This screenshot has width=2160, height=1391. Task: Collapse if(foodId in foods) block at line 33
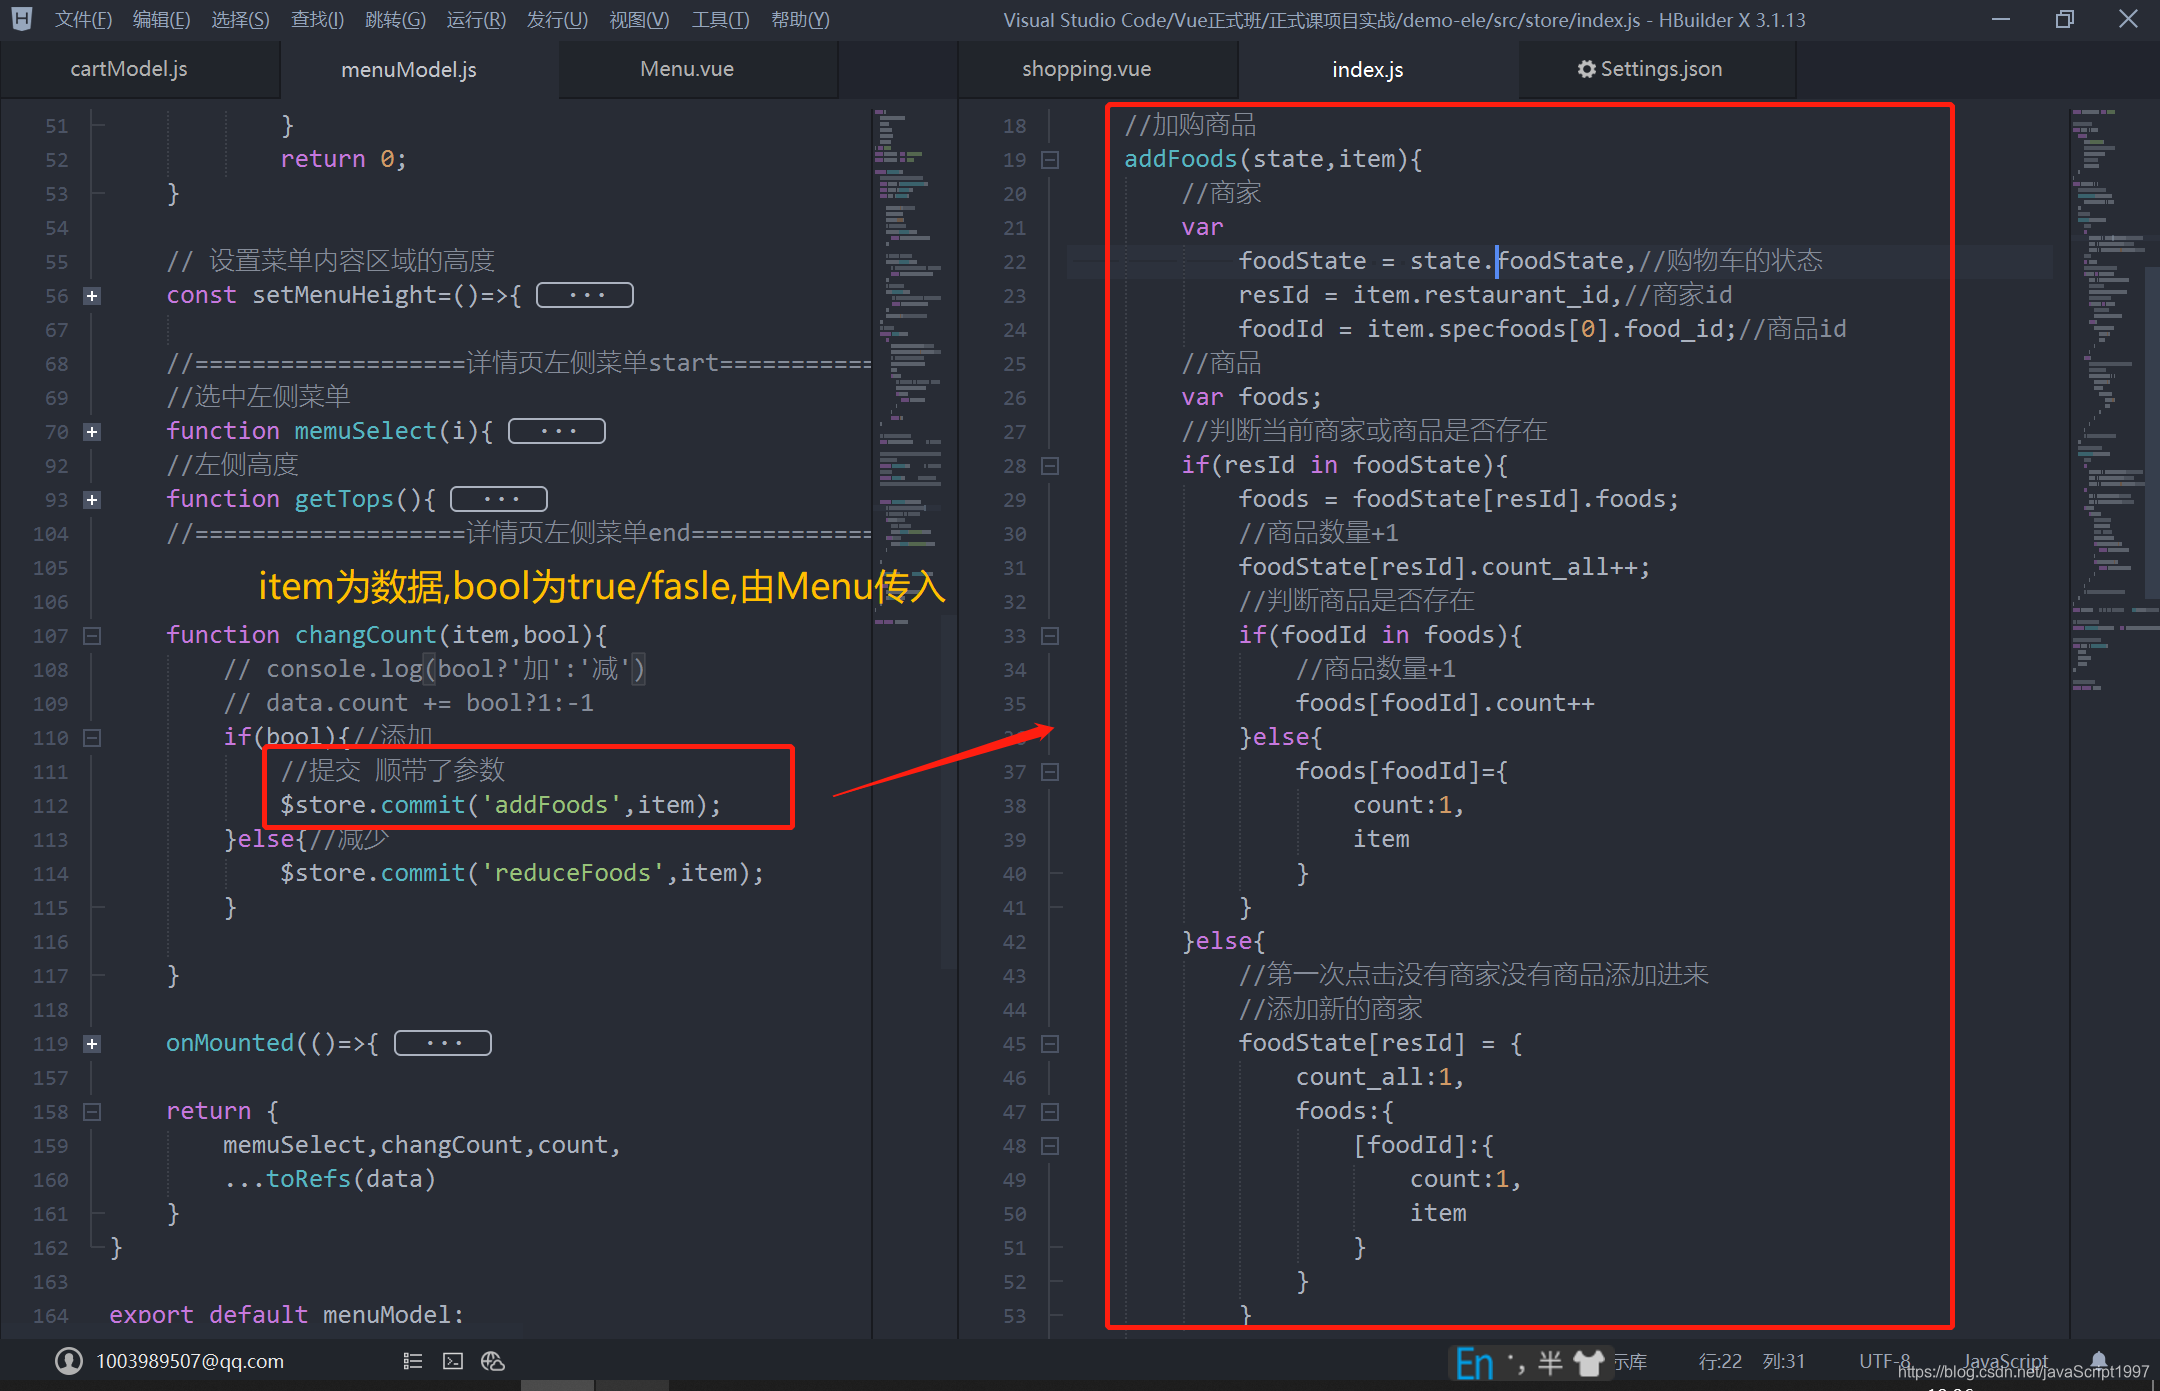(1050, 636)
